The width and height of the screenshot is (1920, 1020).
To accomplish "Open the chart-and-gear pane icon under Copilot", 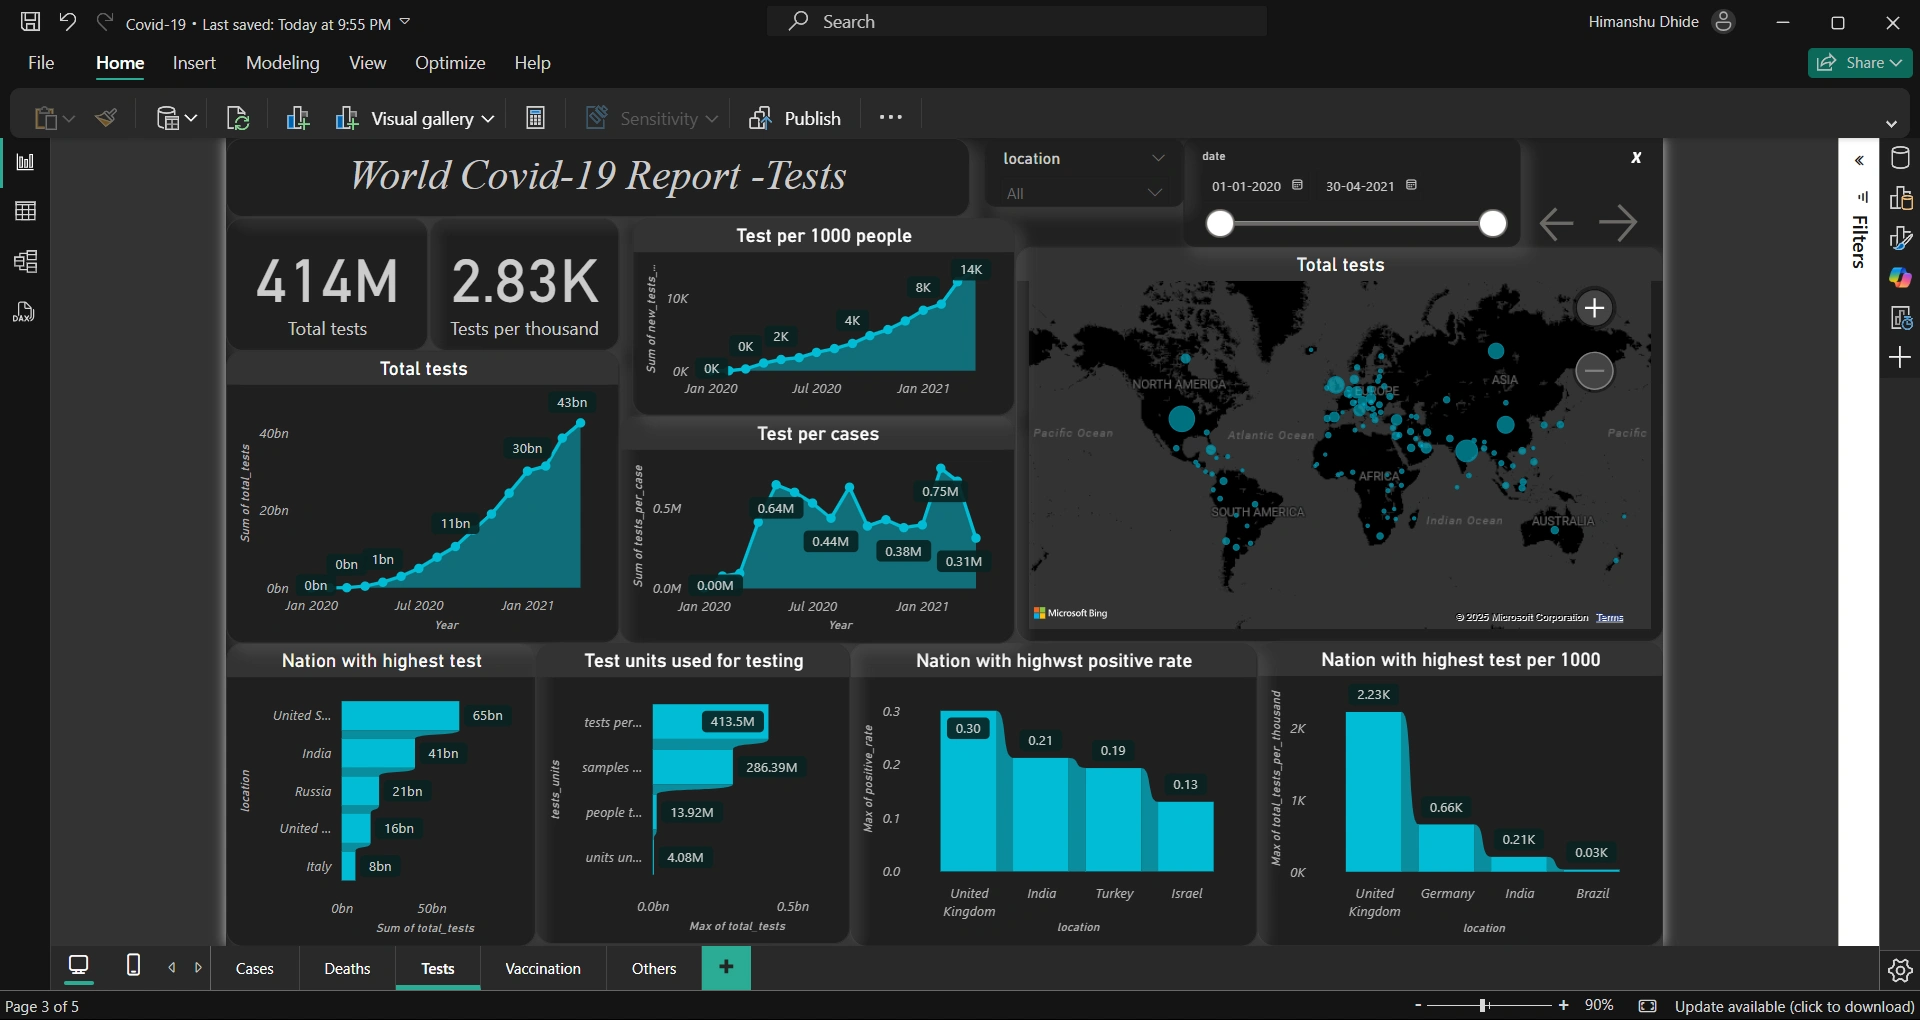I will coord(1900,318).
